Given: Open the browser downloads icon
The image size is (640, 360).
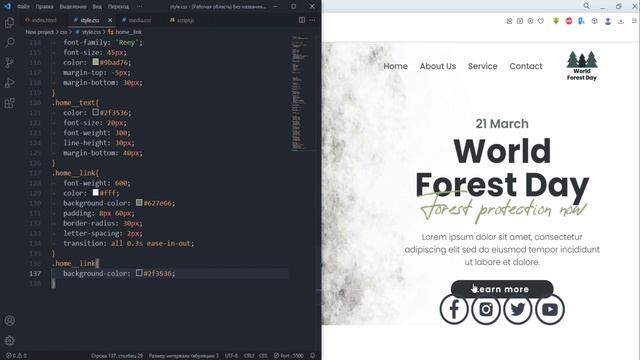Looking at the screenshot, I should 621,21.
